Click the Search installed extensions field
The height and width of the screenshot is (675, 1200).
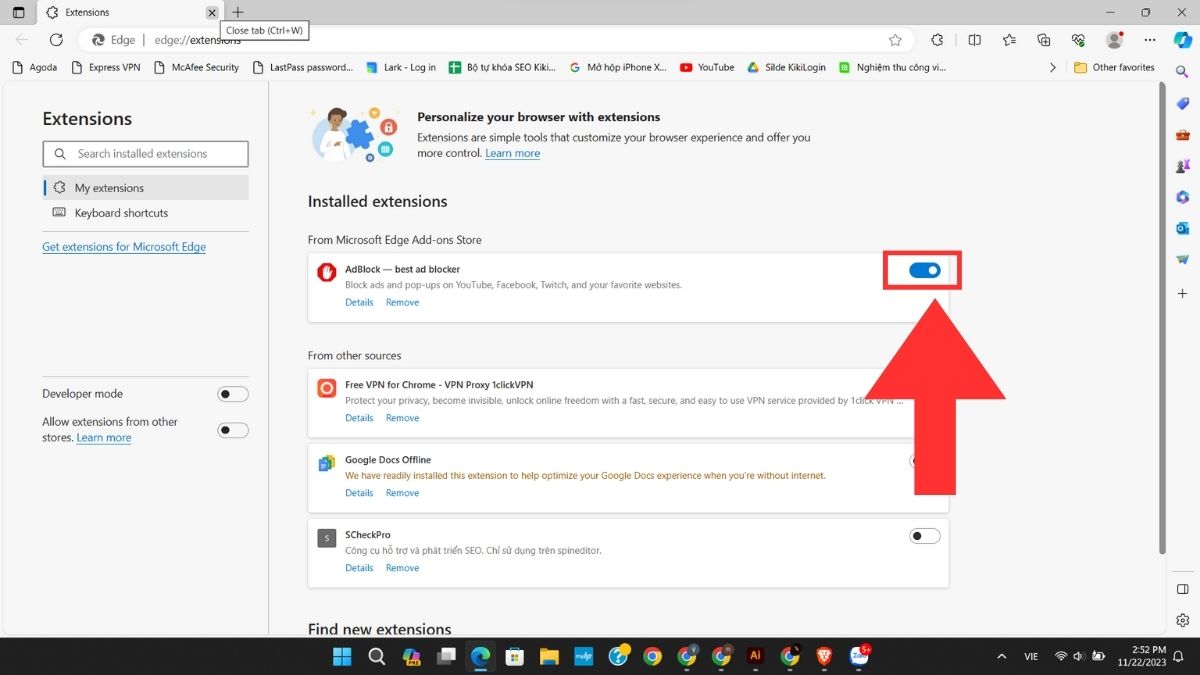[145, 153]
